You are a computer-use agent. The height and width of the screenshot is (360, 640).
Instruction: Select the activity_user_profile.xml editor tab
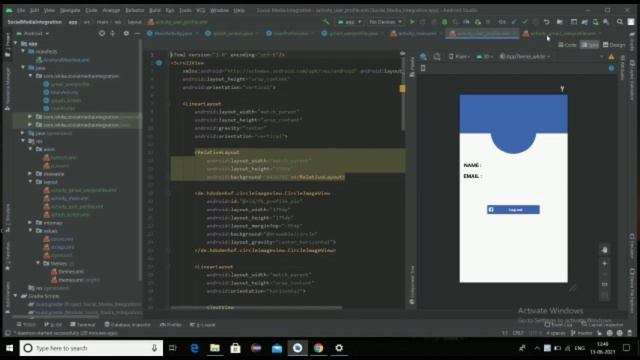click(482, 33)
